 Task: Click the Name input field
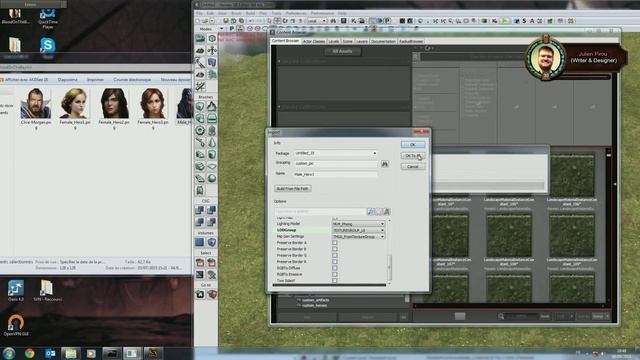pos(336,174)
